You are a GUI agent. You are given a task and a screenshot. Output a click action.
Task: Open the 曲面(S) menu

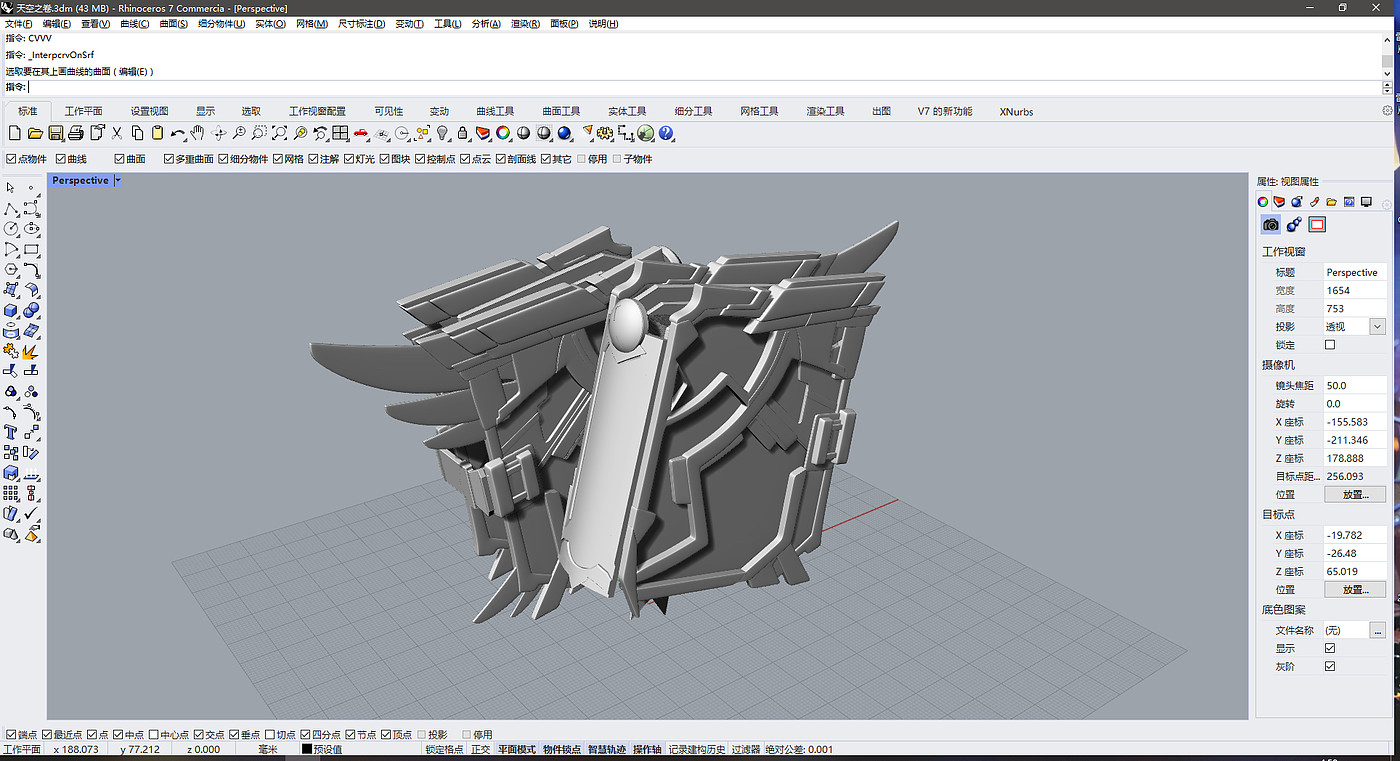pos(173,24)
